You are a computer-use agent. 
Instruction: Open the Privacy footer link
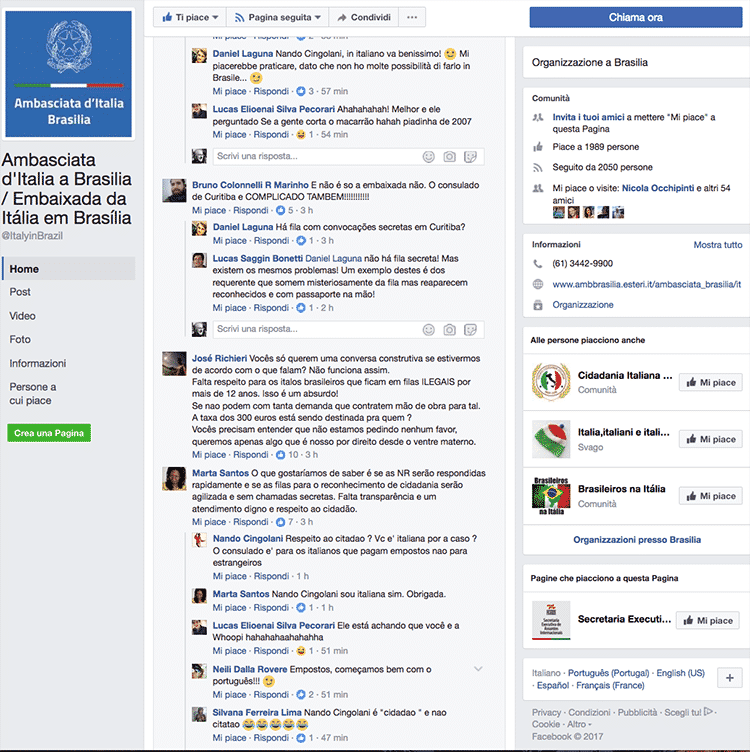tap(546, 712)
